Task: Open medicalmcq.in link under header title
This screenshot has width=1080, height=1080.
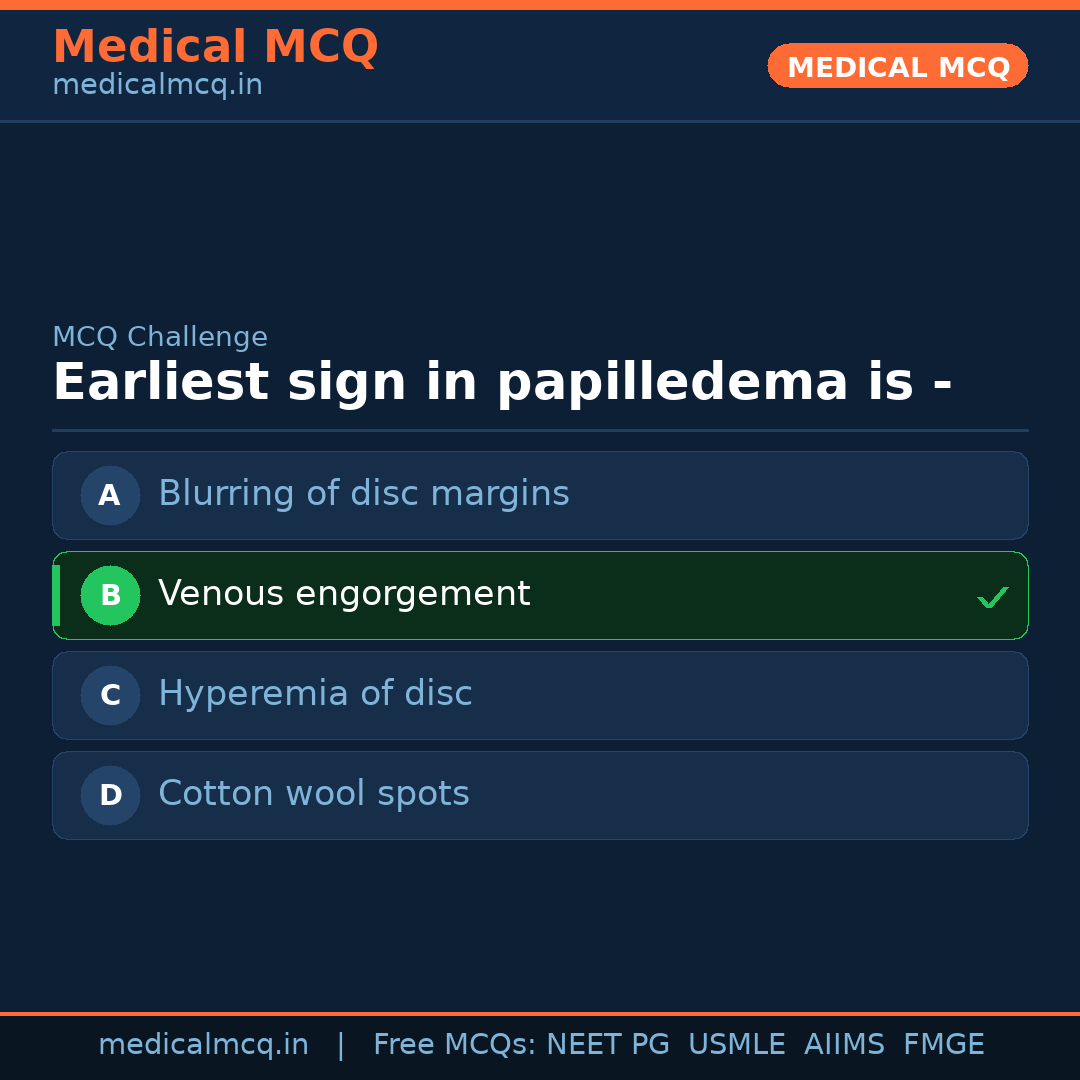Action: [x=157, y=86]
